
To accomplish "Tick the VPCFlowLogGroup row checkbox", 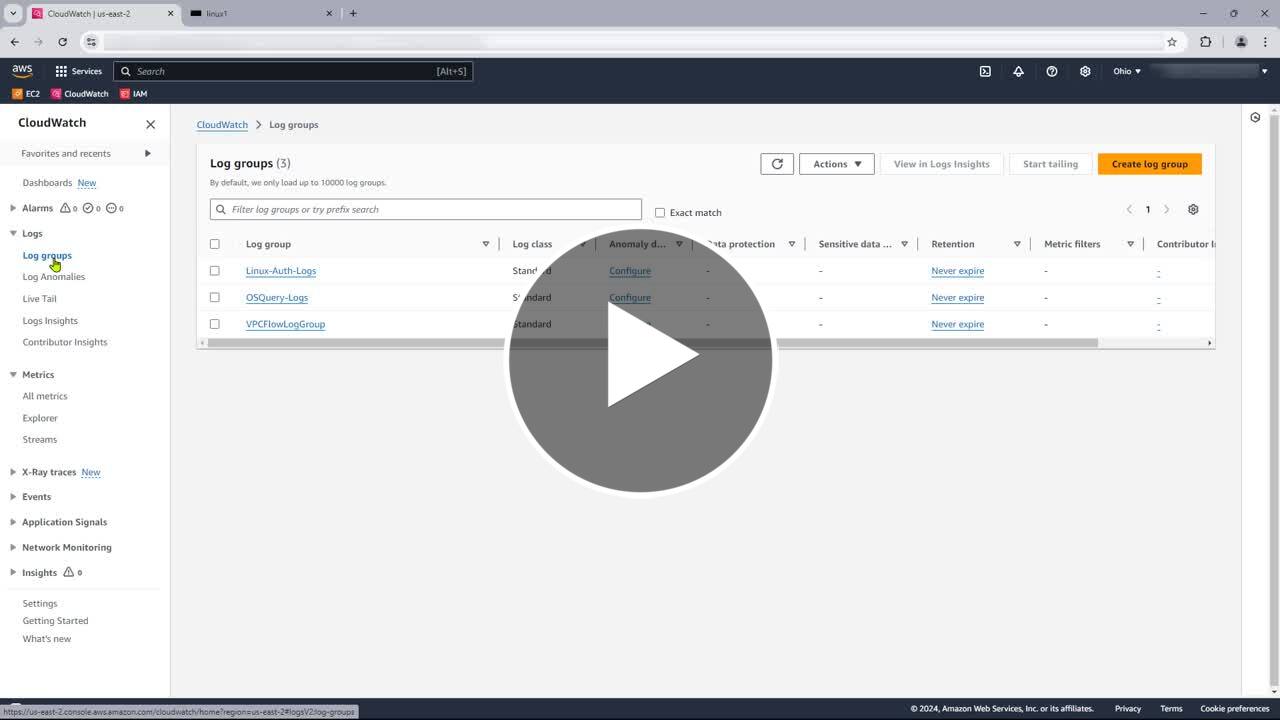I will pos(214,324).
